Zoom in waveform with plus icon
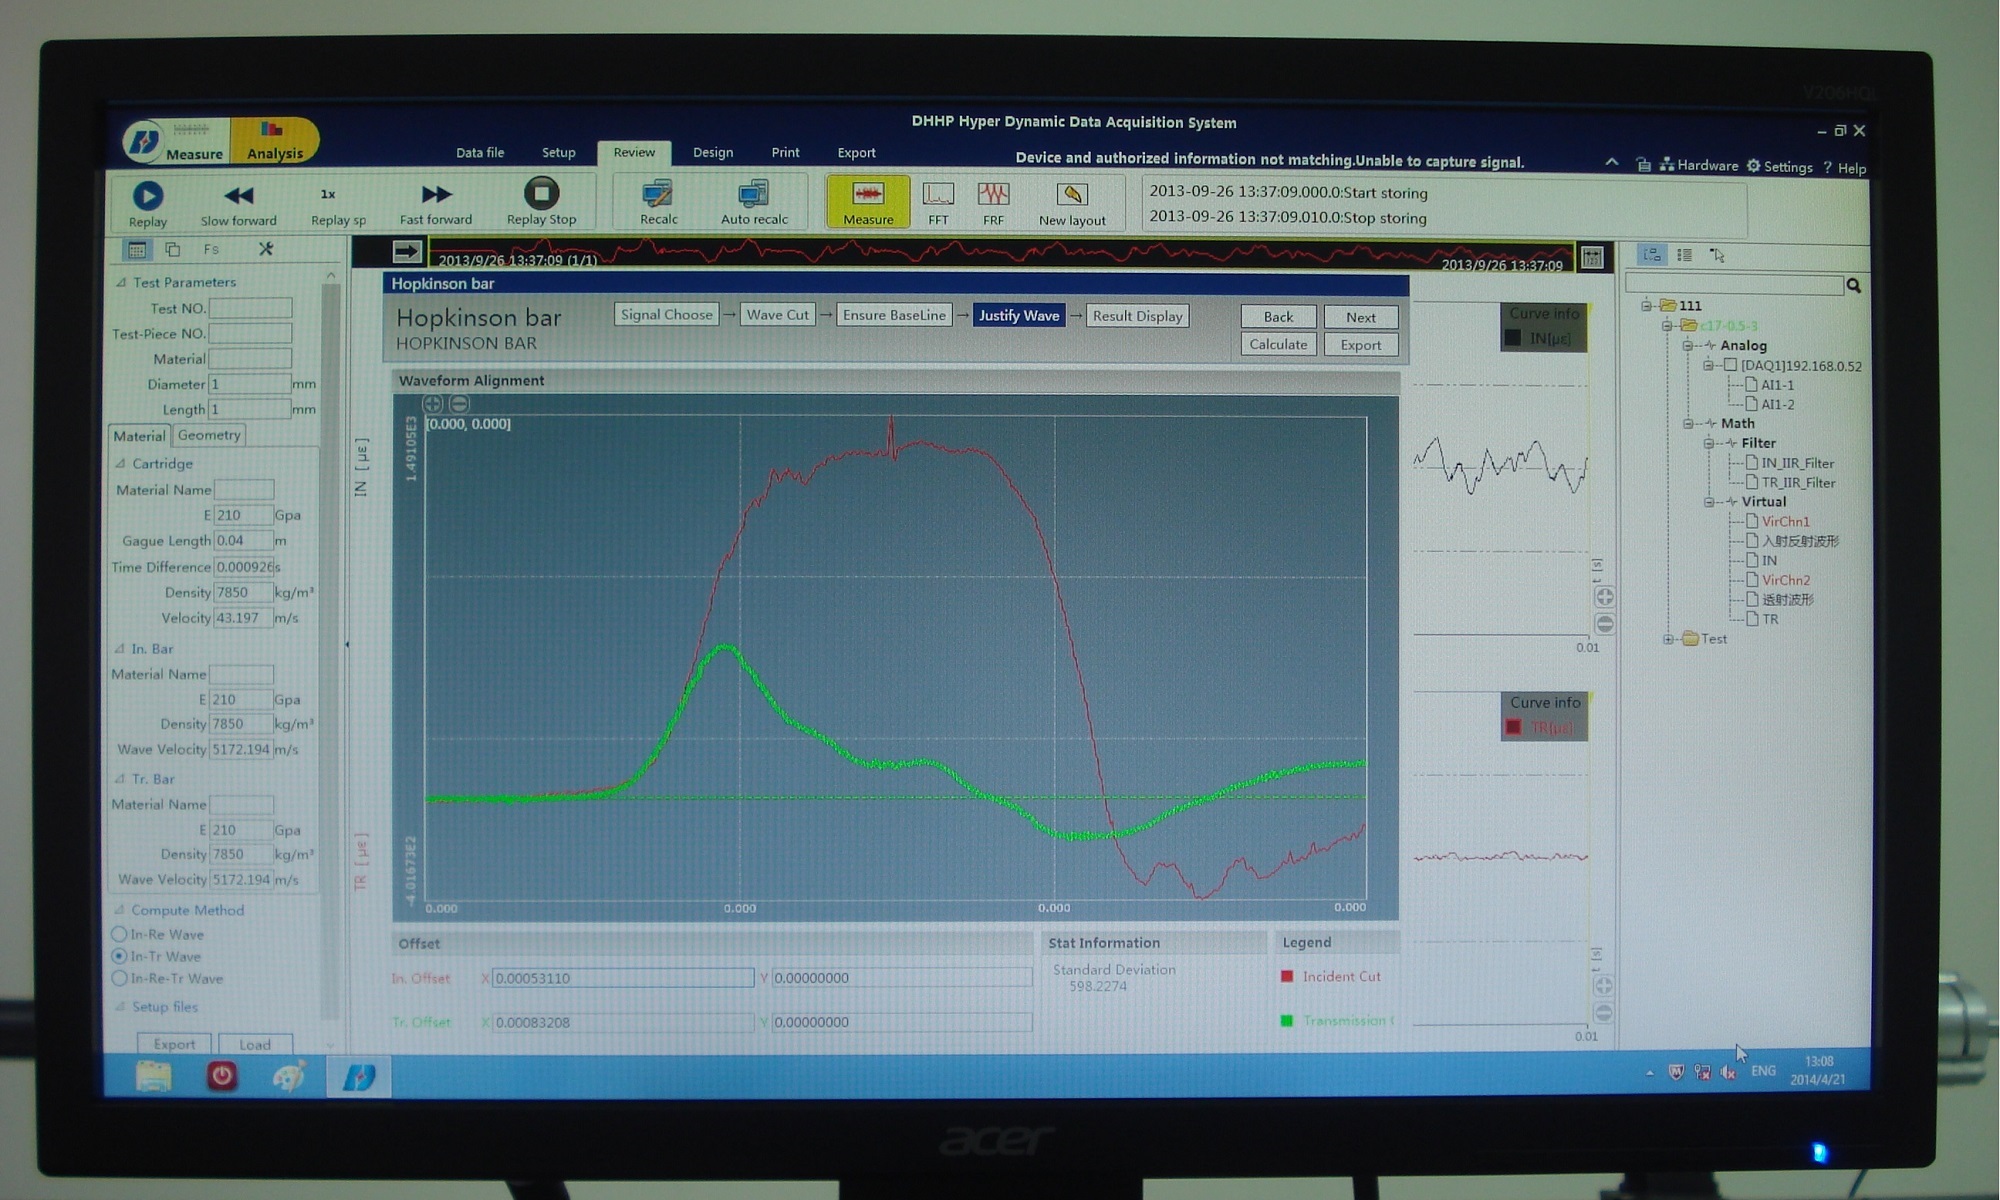 pyautogui.click(x=432, y=404)
